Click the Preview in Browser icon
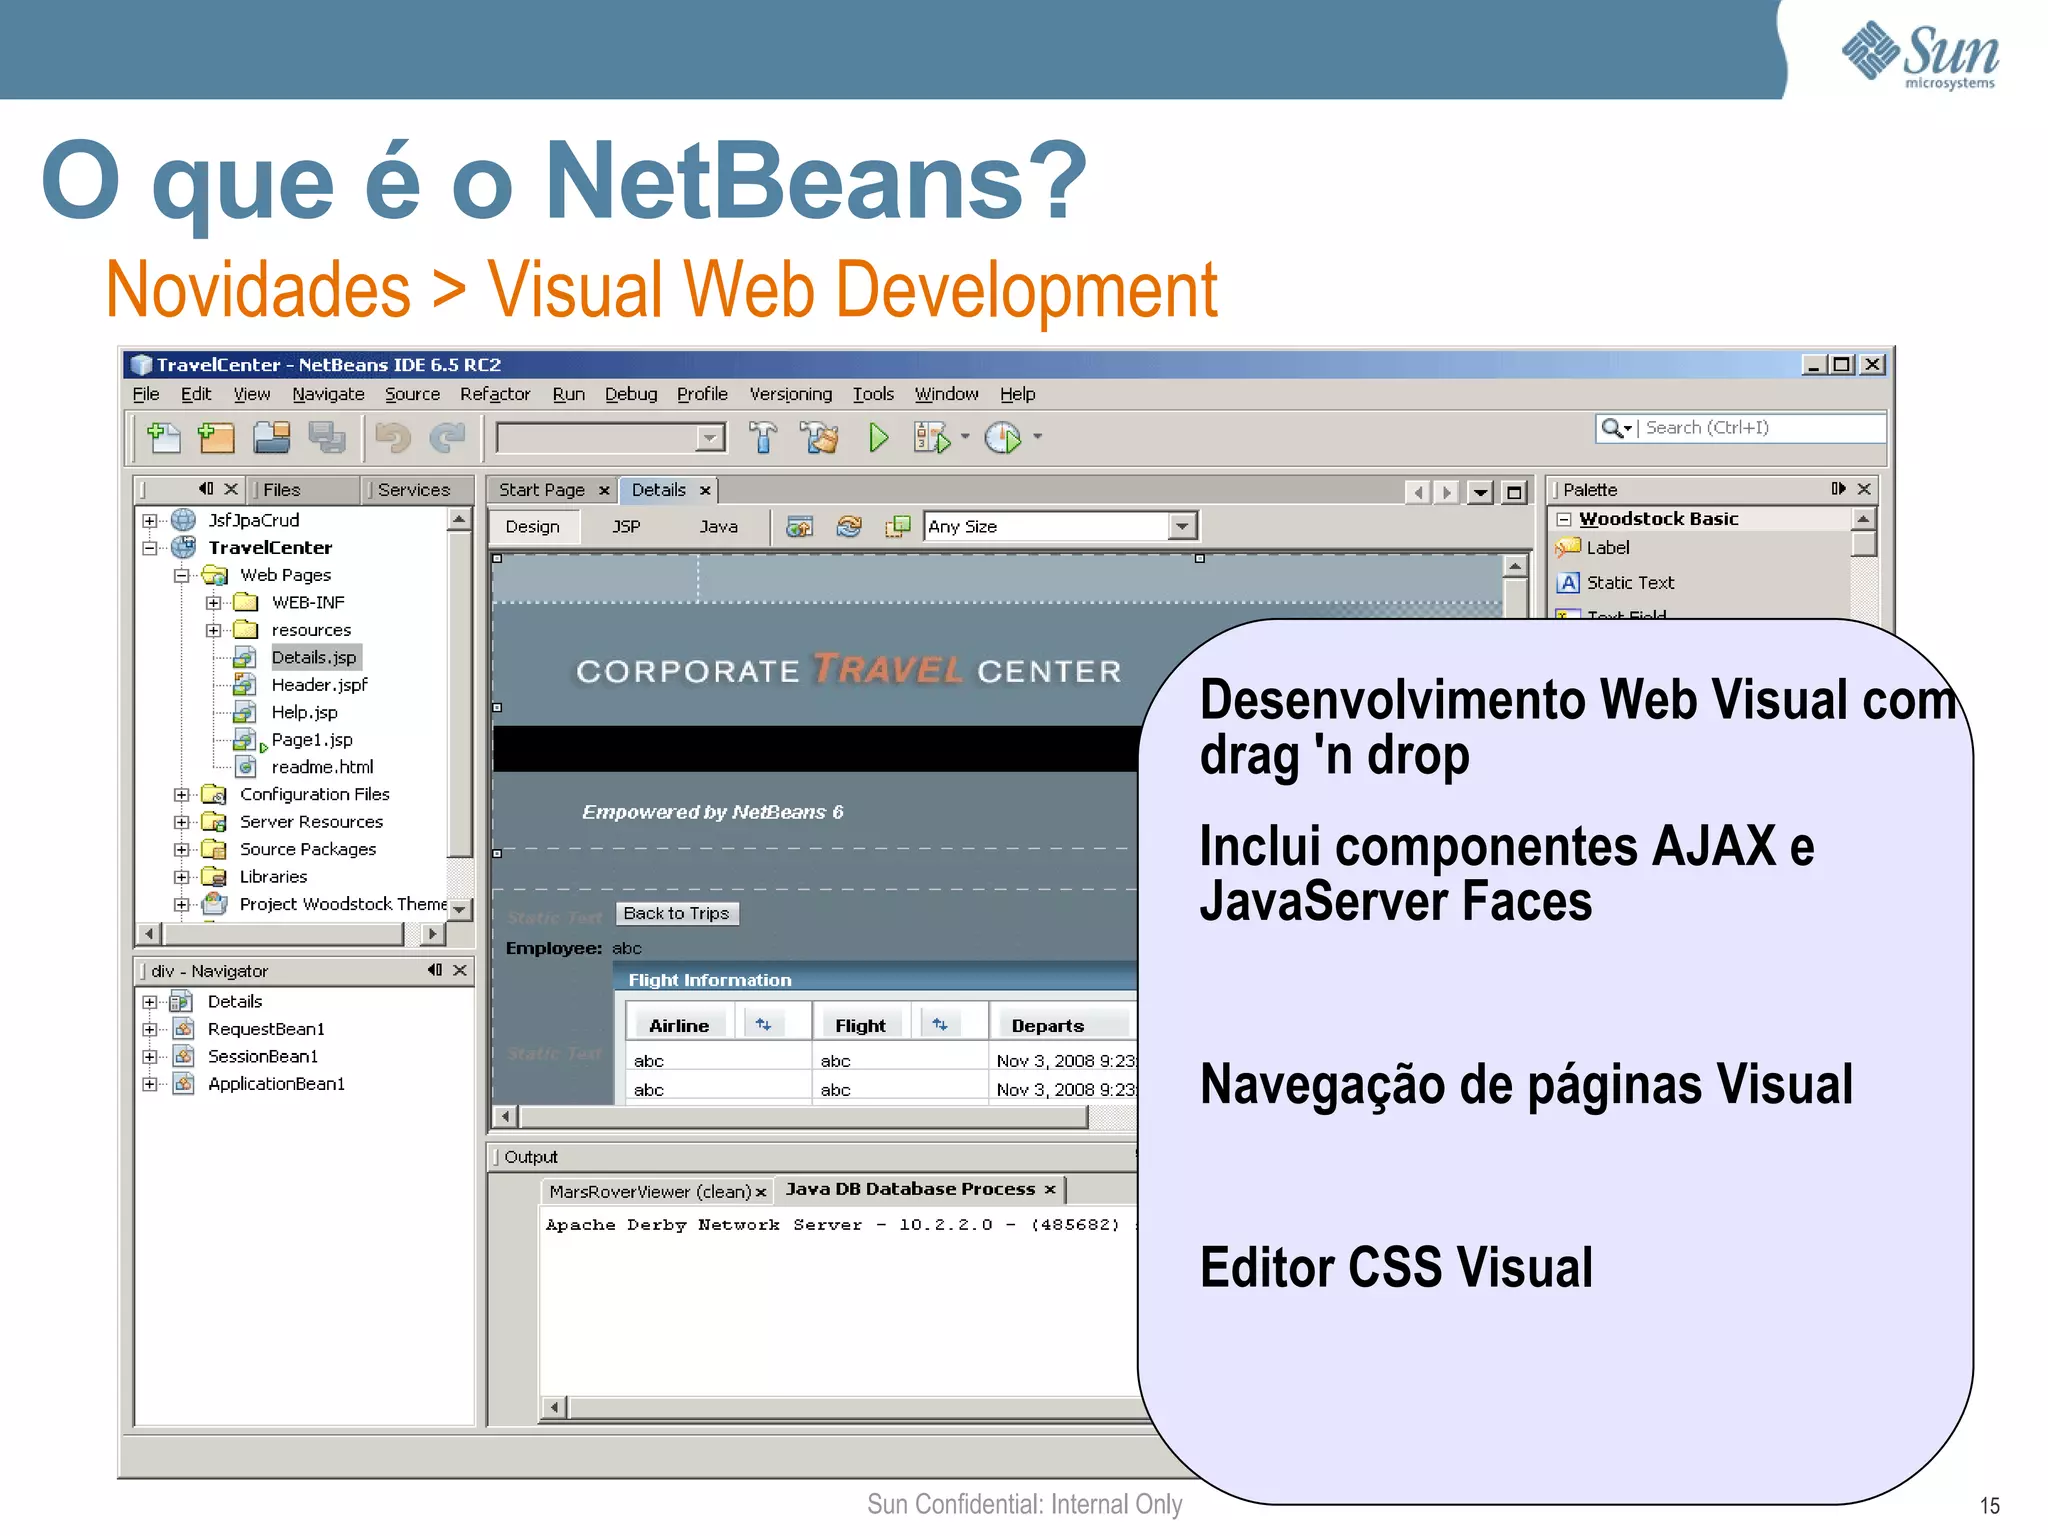Viewport: 2048px width, 1536px height. pos(799,526)
